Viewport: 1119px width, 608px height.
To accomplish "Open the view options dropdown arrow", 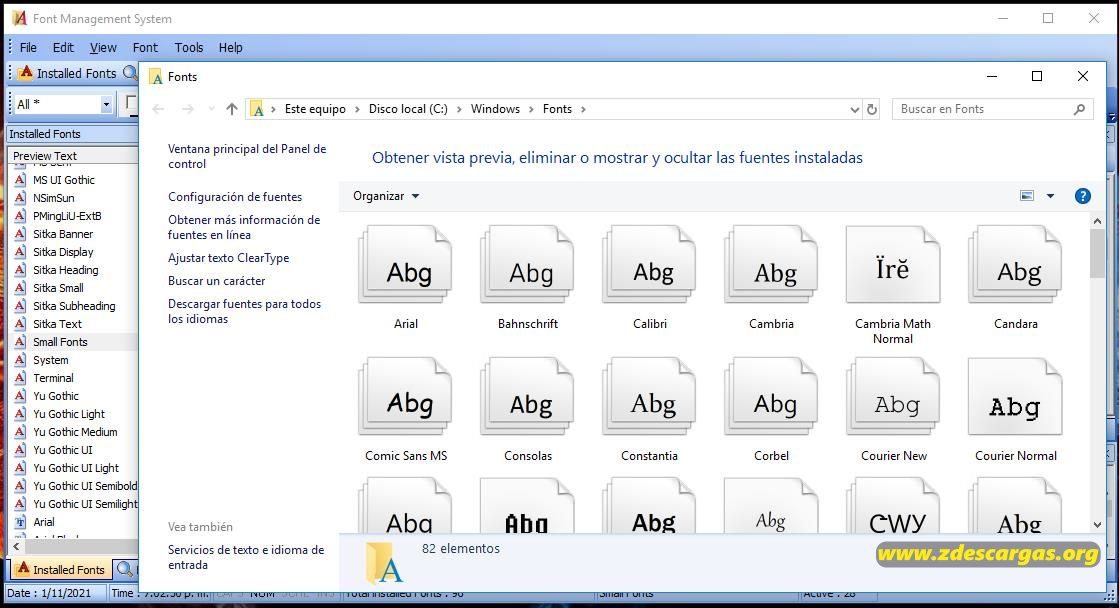I will pos(1050,196).
